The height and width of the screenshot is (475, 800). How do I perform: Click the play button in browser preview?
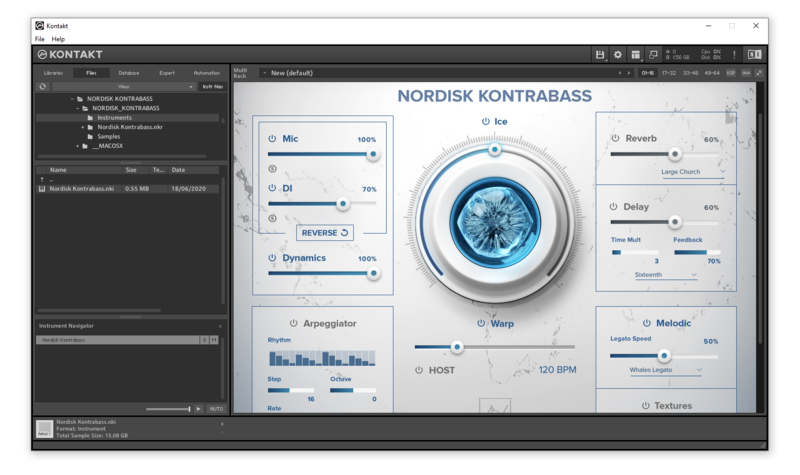coord(199,409)
